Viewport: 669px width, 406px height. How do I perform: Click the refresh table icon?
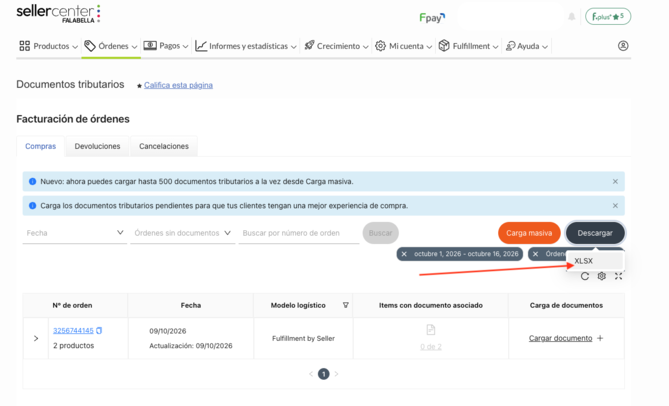point(585,276)
